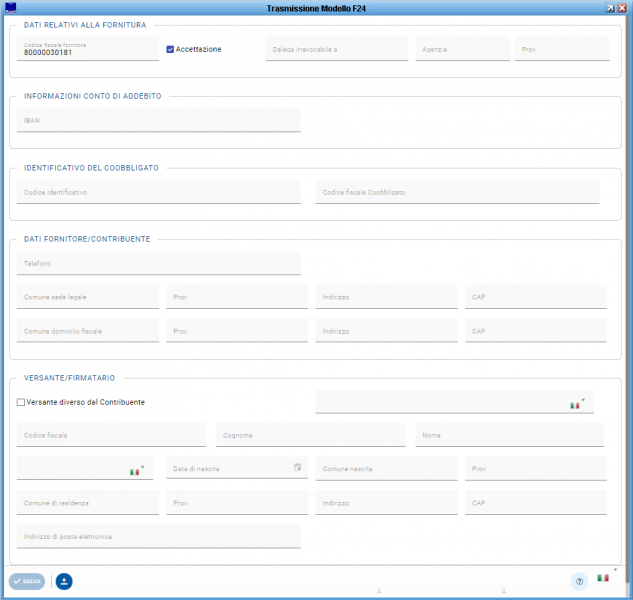Uncheck the Accettazione checkbox
This screenshot has width=633, height=600.
(170, 49)
